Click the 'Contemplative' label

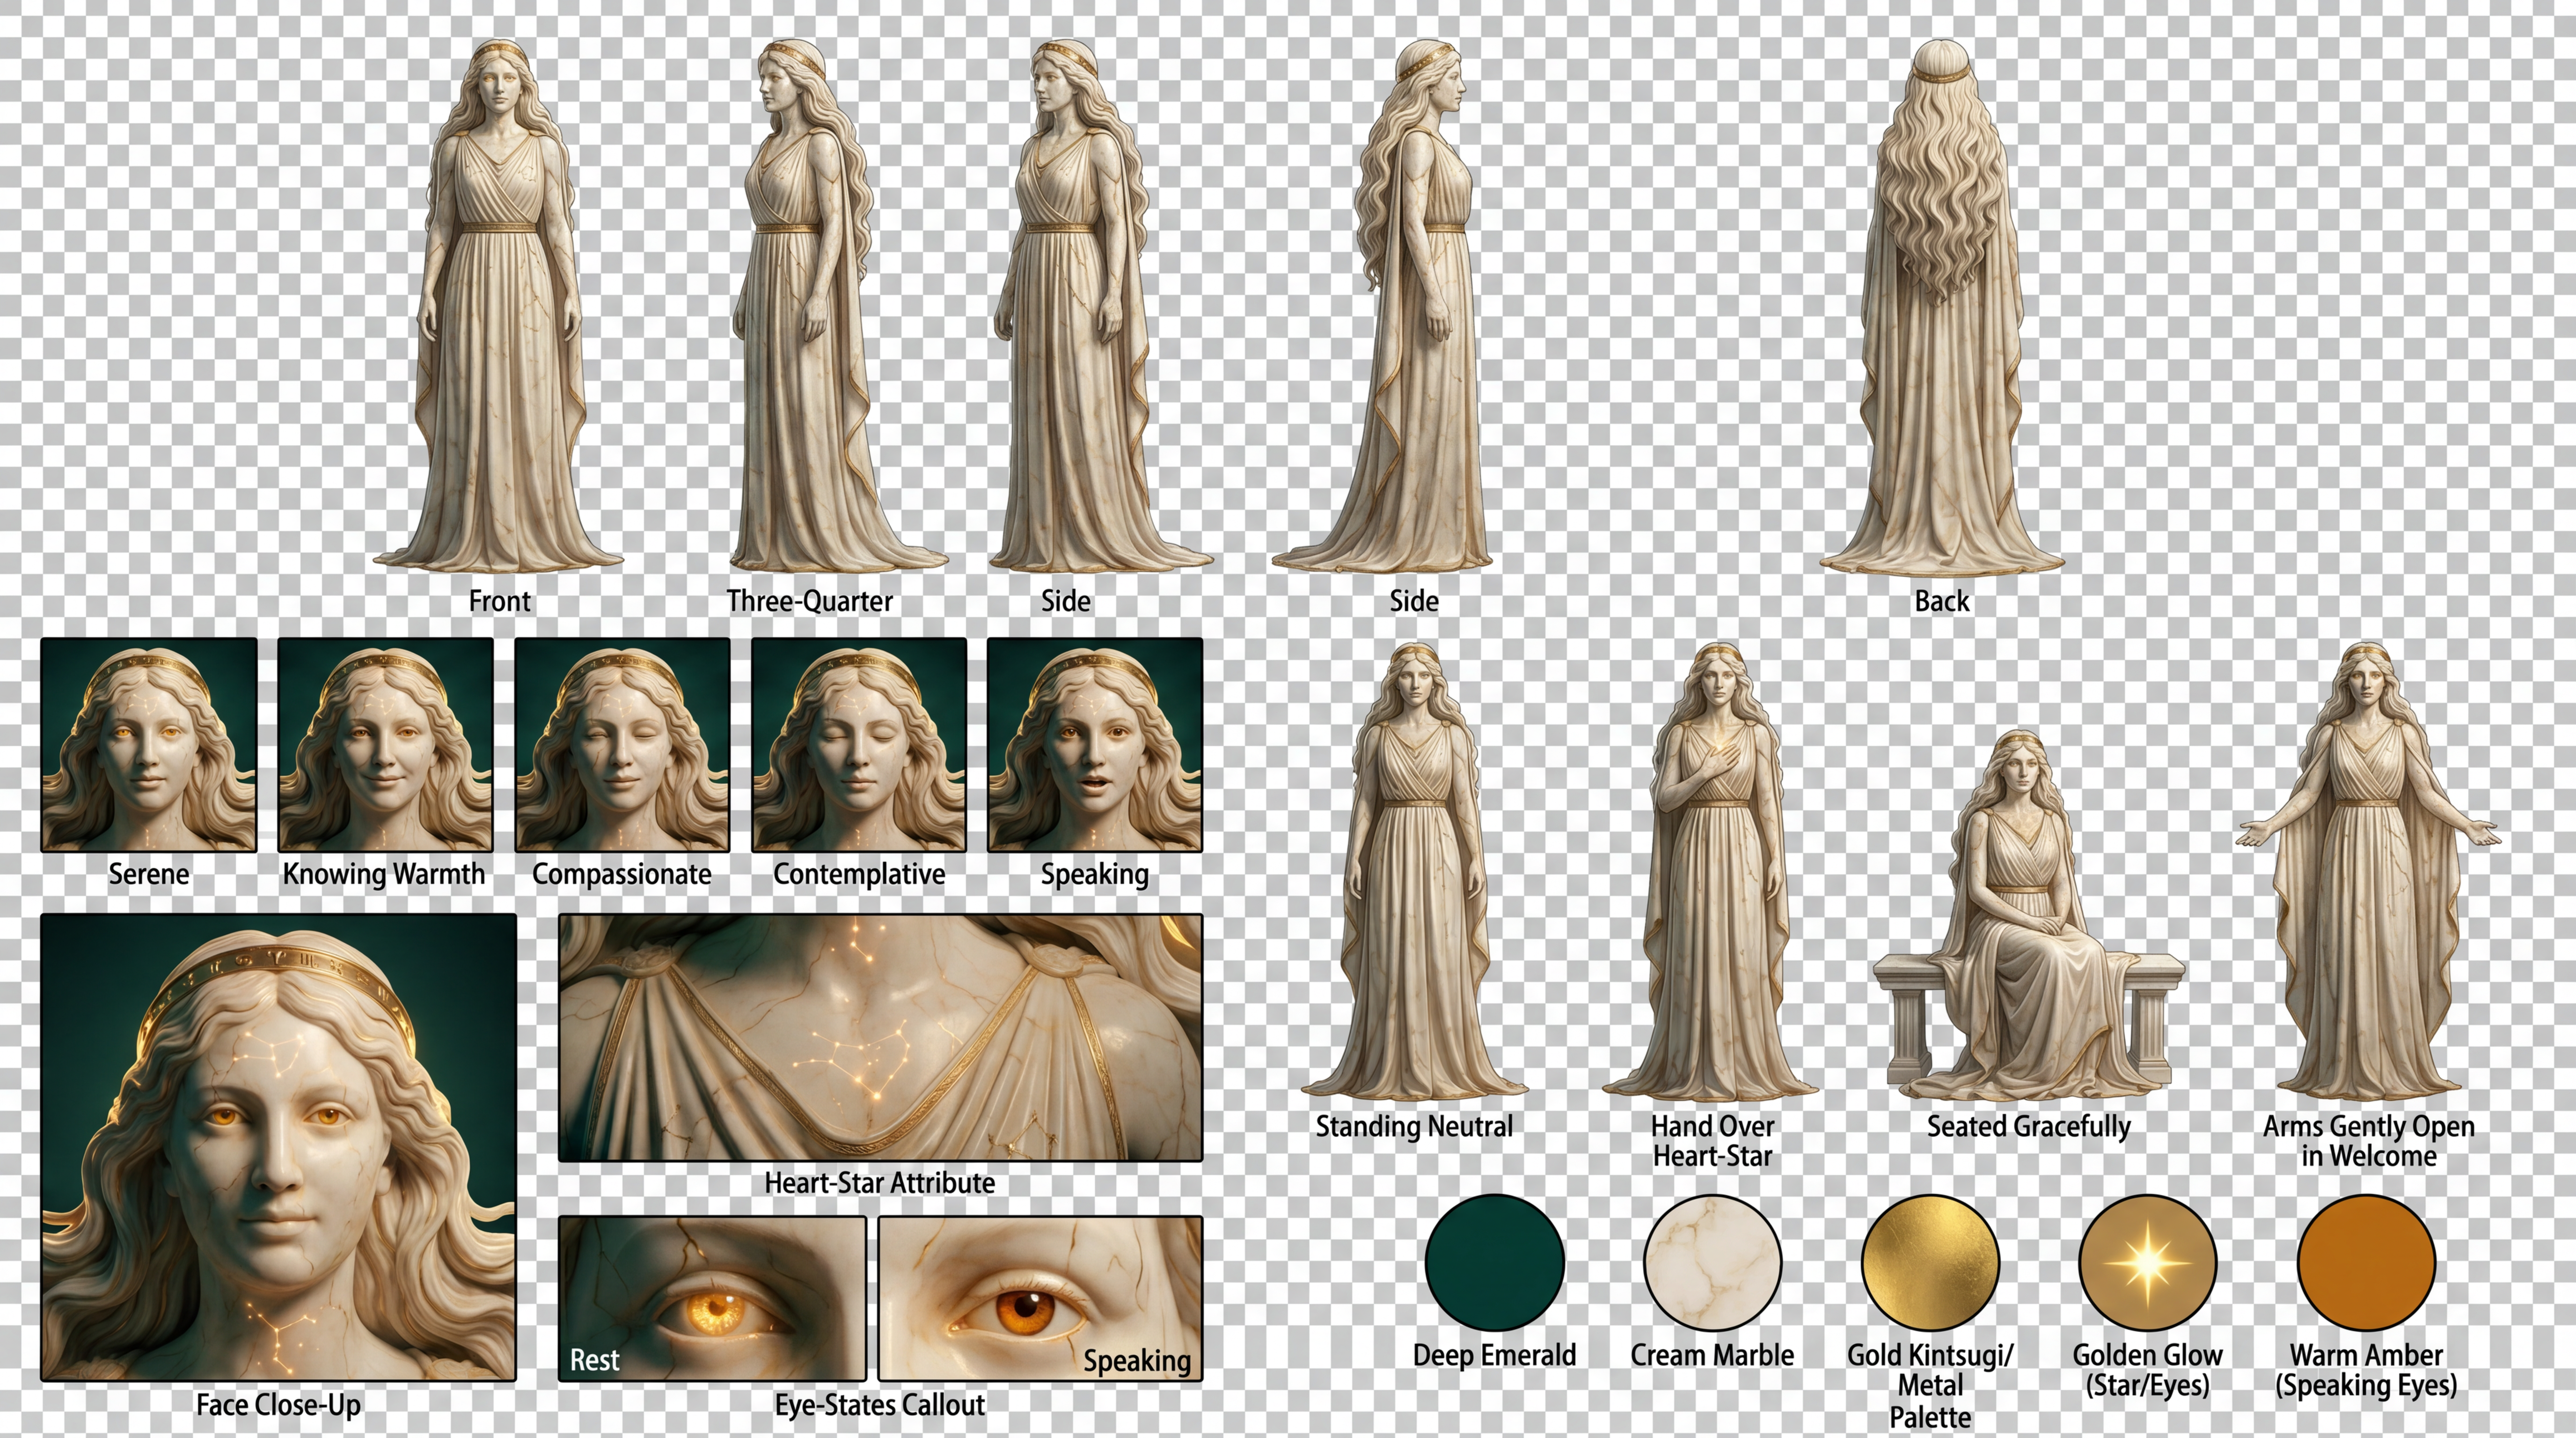pyautogui.click(x=859, y=874)
